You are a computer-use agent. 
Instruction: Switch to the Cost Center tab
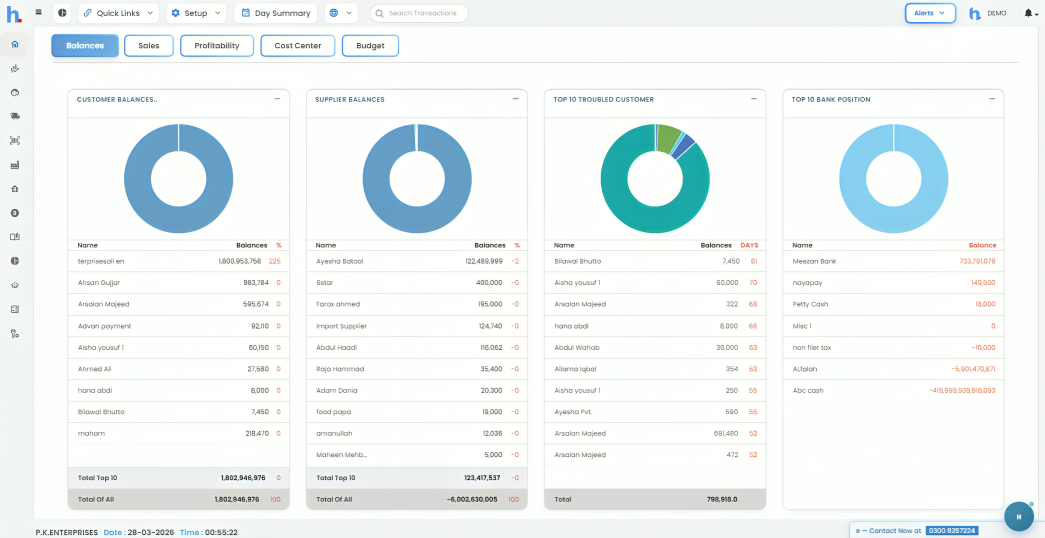[x=298, y=45]
